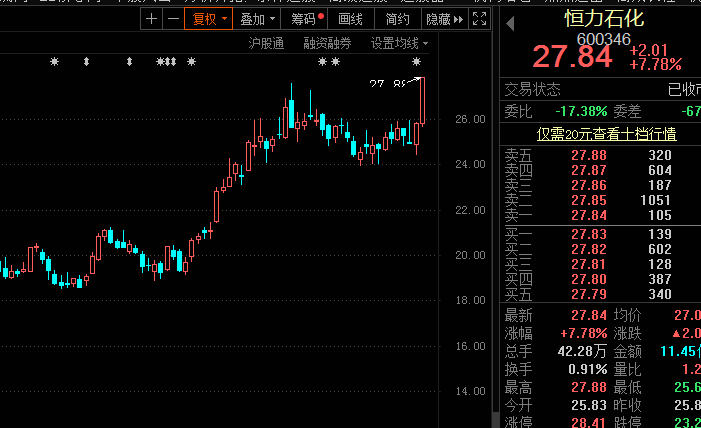Screen dimensions: 701x428
Task: Click the 涨停 28.41 value
Action: [x=589, y=422]
